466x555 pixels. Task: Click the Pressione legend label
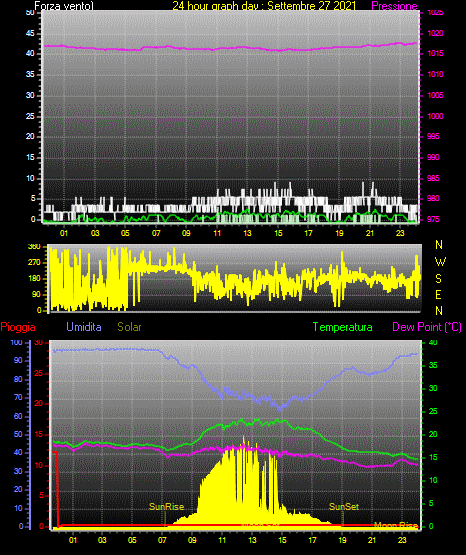tap(394, 6)
